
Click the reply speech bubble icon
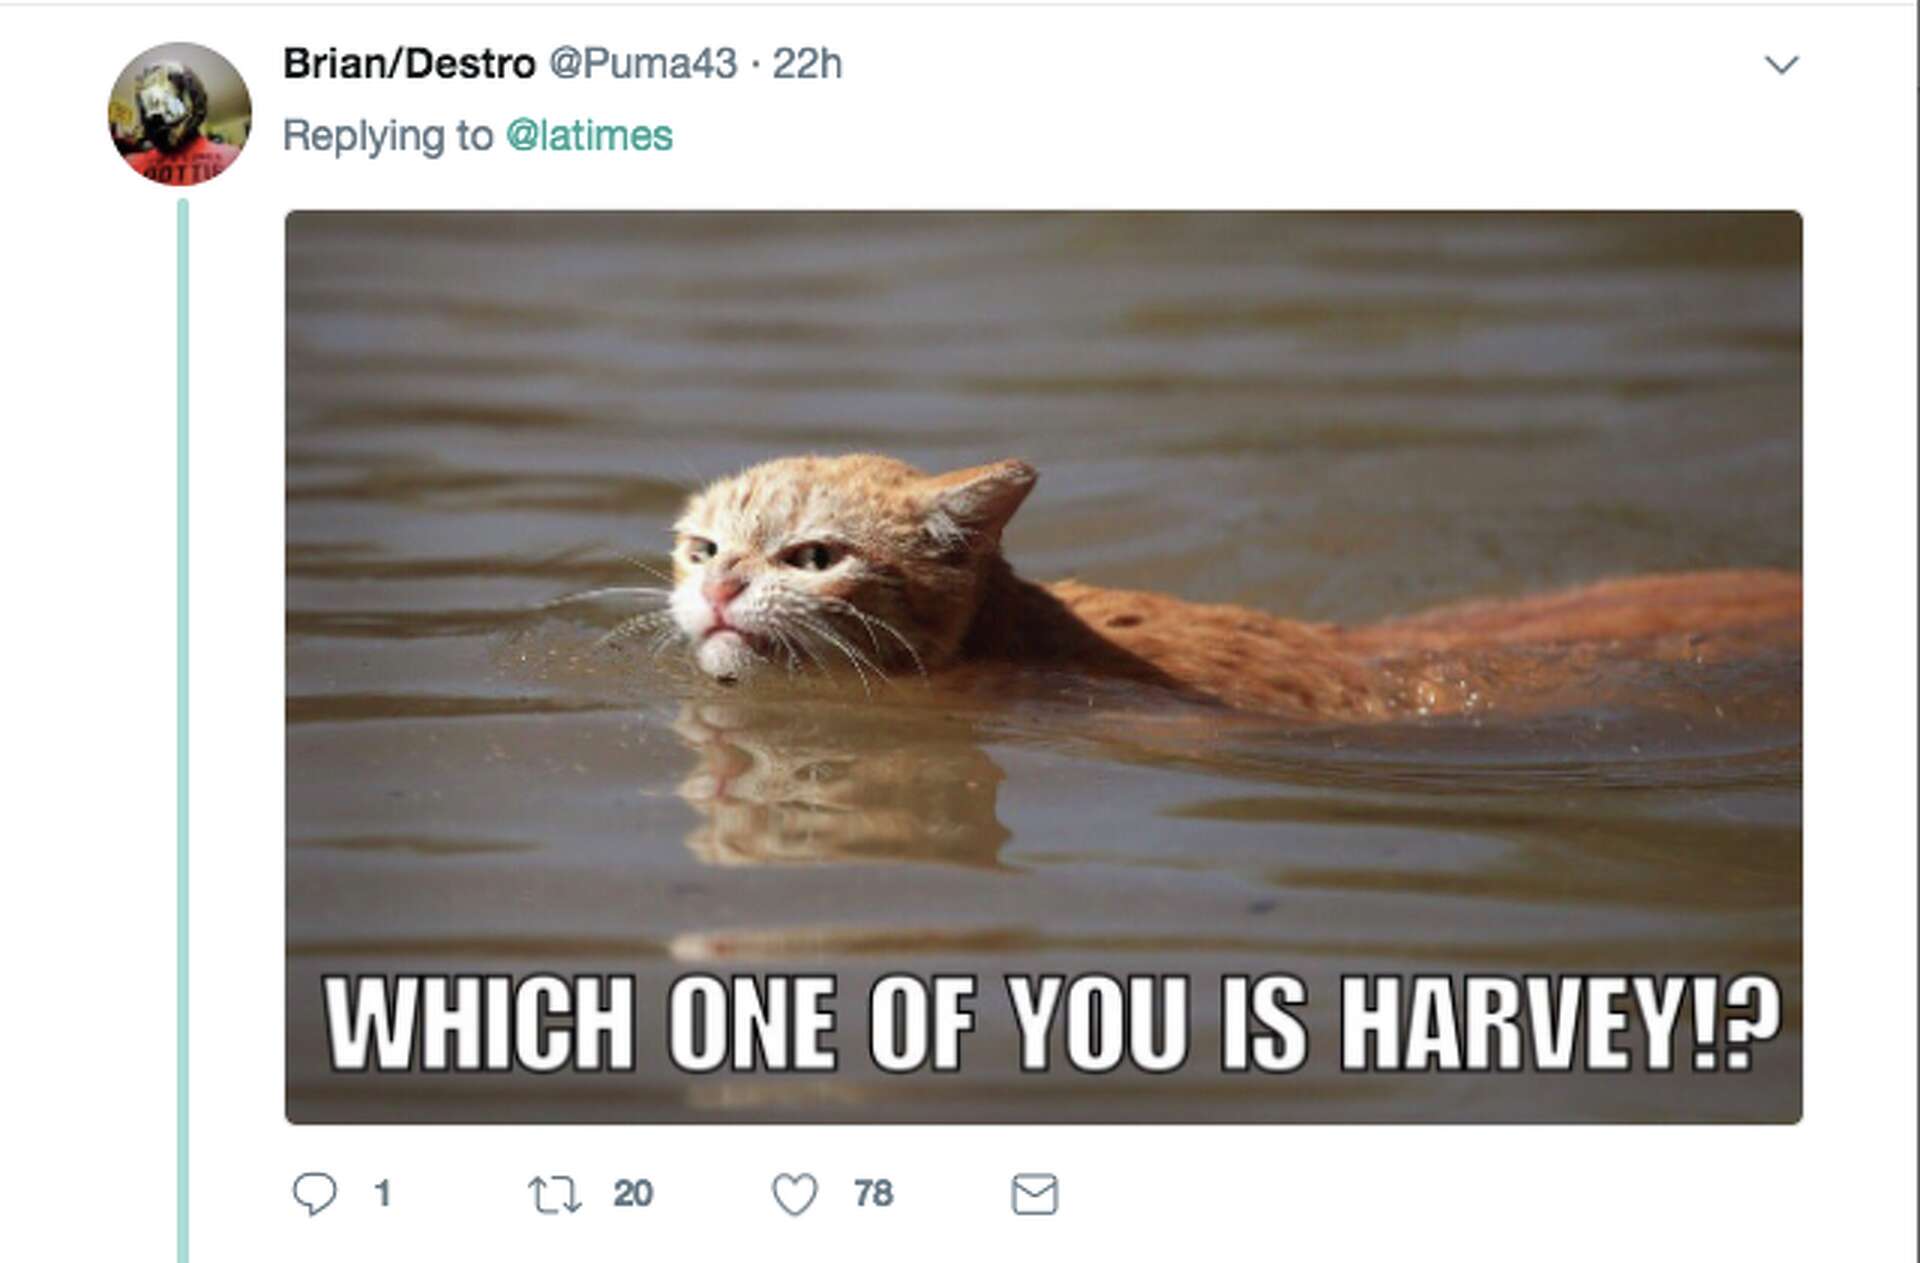click(x=316, y=1192)
